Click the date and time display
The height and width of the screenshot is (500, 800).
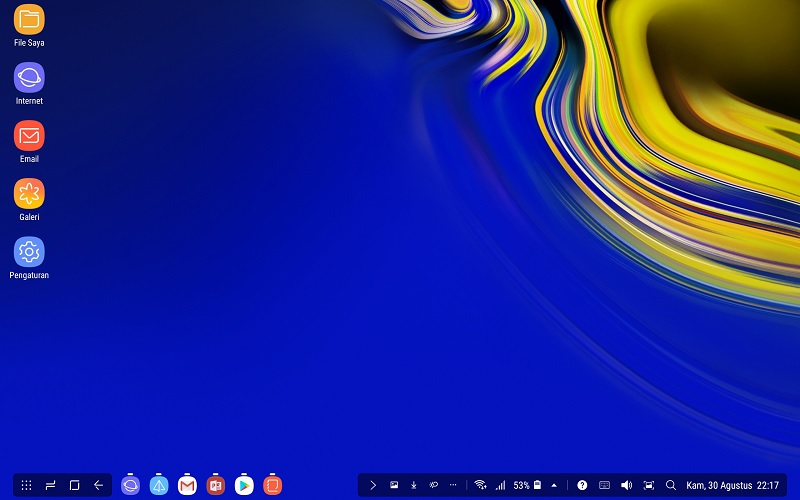click(732, 485)
